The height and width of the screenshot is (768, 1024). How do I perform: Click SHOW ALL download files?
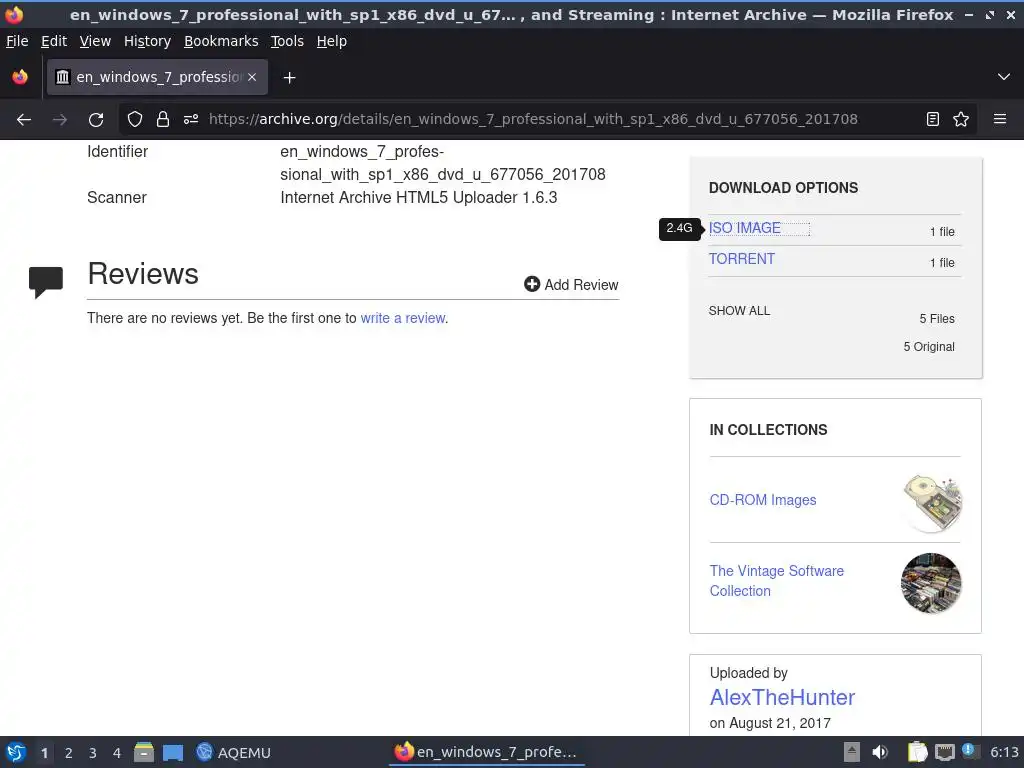739,311
